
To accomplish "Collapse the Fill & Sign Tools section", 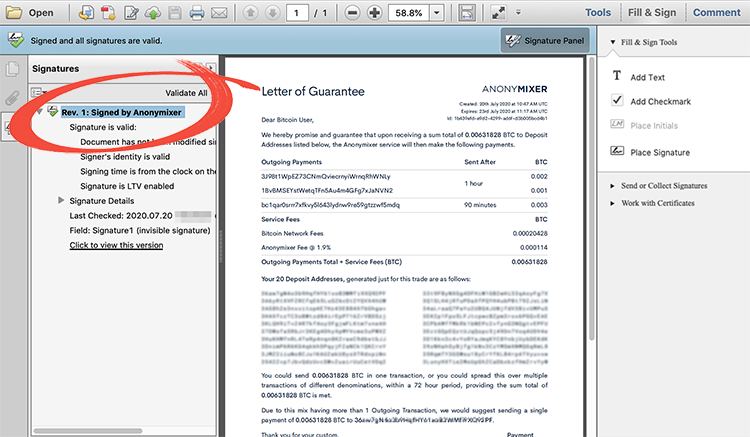I will pos(611,43).
